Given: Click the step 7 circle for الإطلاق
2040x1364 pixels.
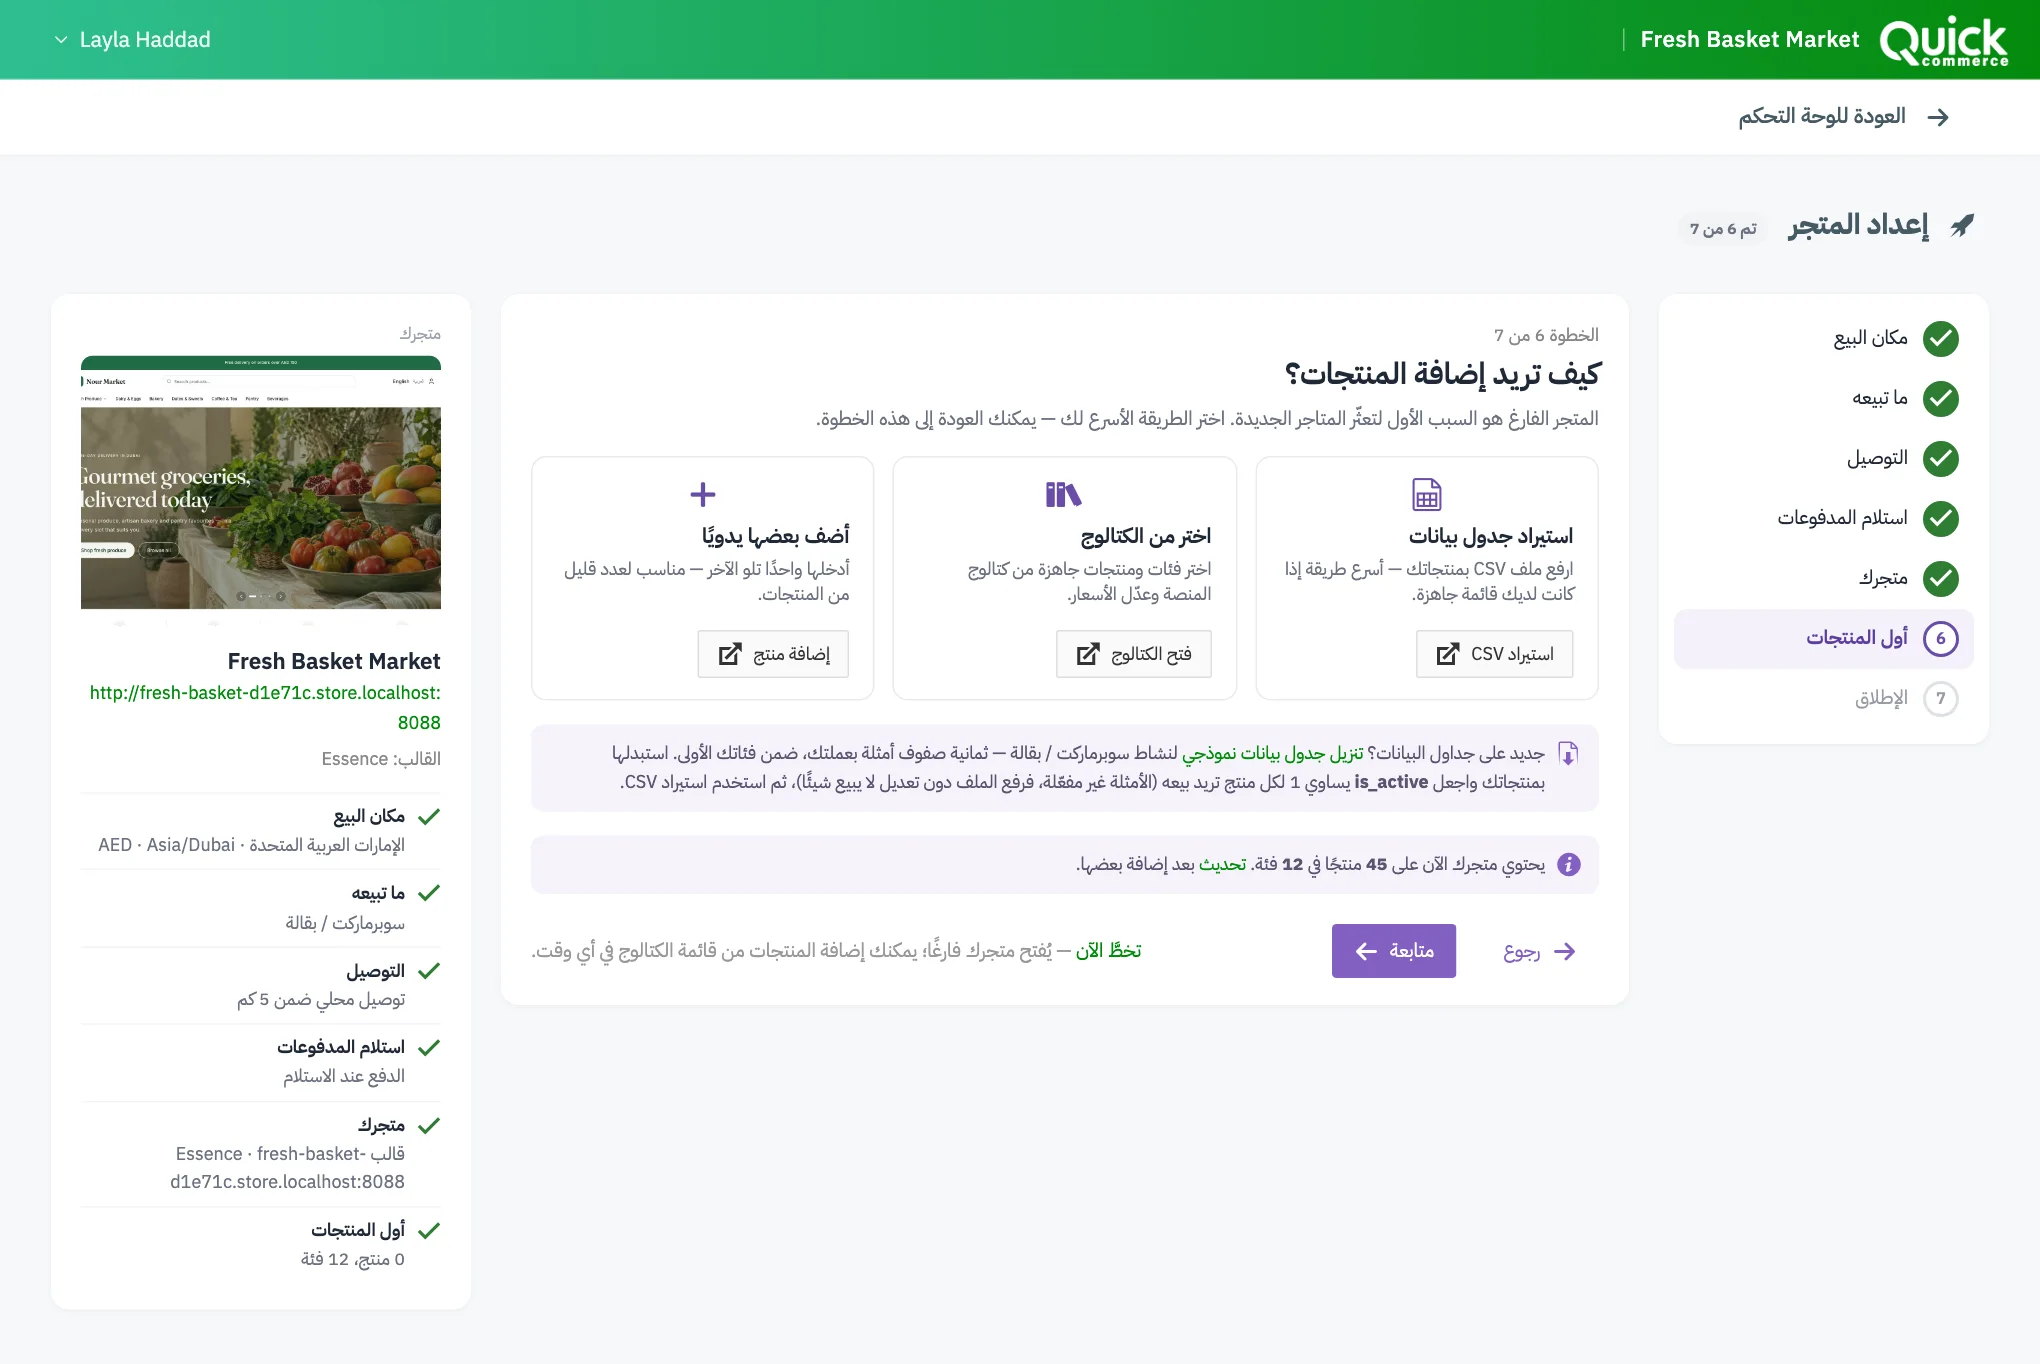Looking at the screenshot, I should (1941, 699).
